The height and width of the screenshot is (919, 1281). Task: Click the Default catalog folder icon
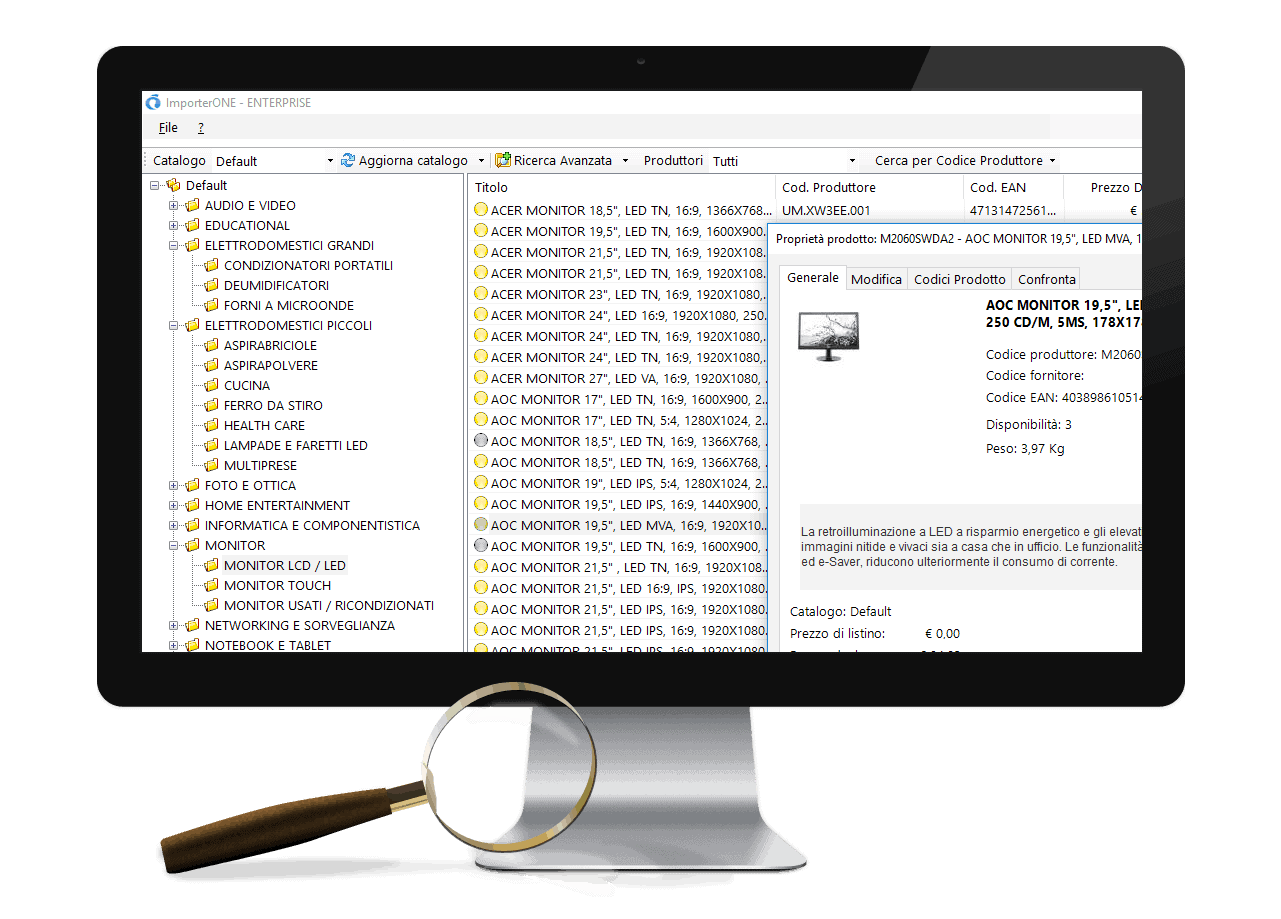coord(173,185)
